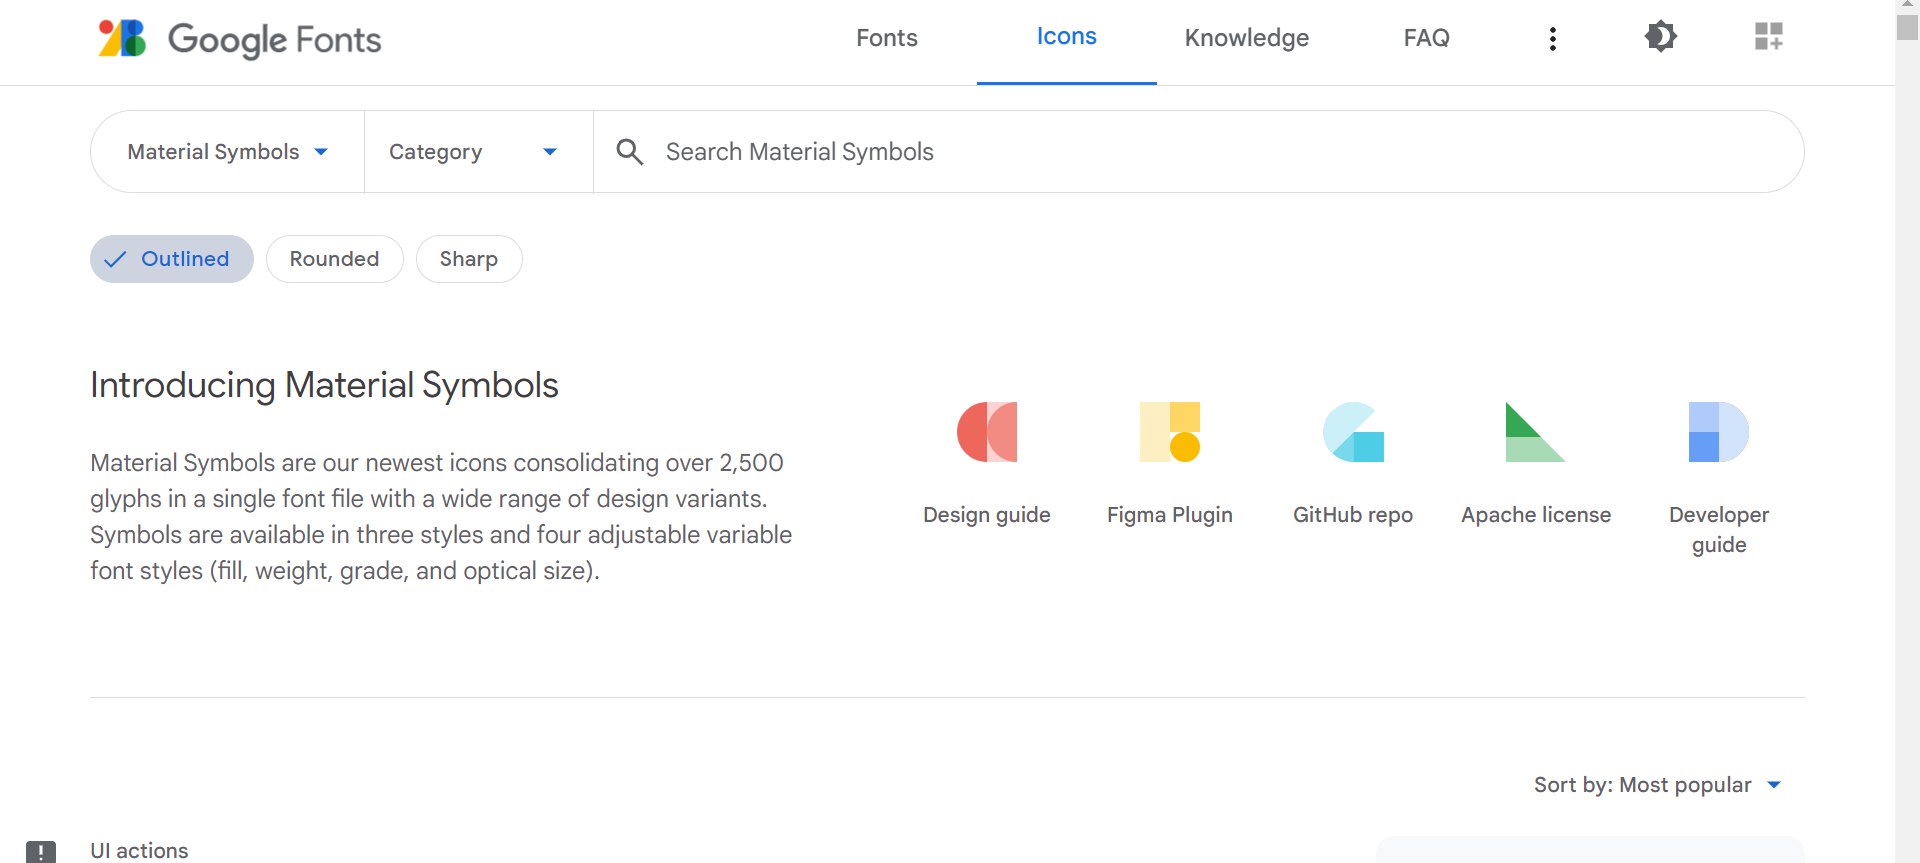Select the Outlined style chip
The image size is (1920, 863).
click(172, 259)
